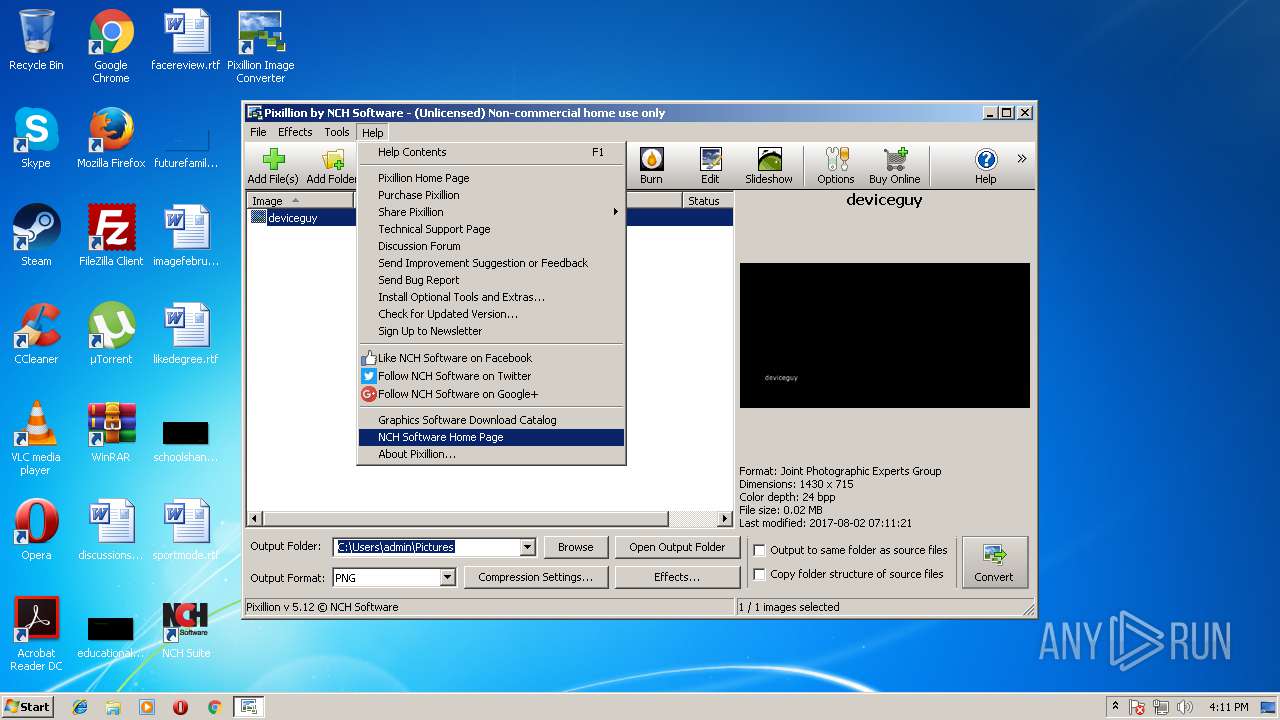Image resolution: width=1280 pixels, height=720 pixels.
Task: Select NCH Software Home Page entry
Action: (x=491, y=437)
